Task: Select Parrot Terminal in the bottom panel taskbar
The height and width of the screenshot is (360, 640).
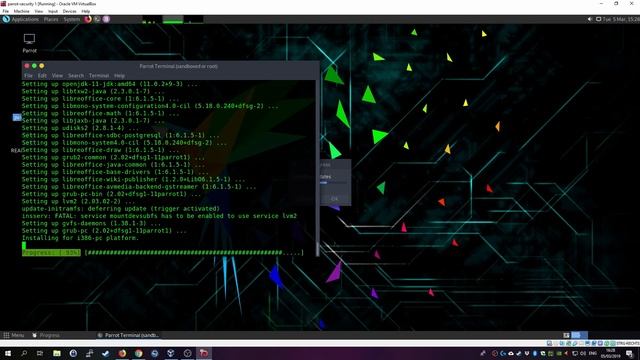Action: coord(129,335)
